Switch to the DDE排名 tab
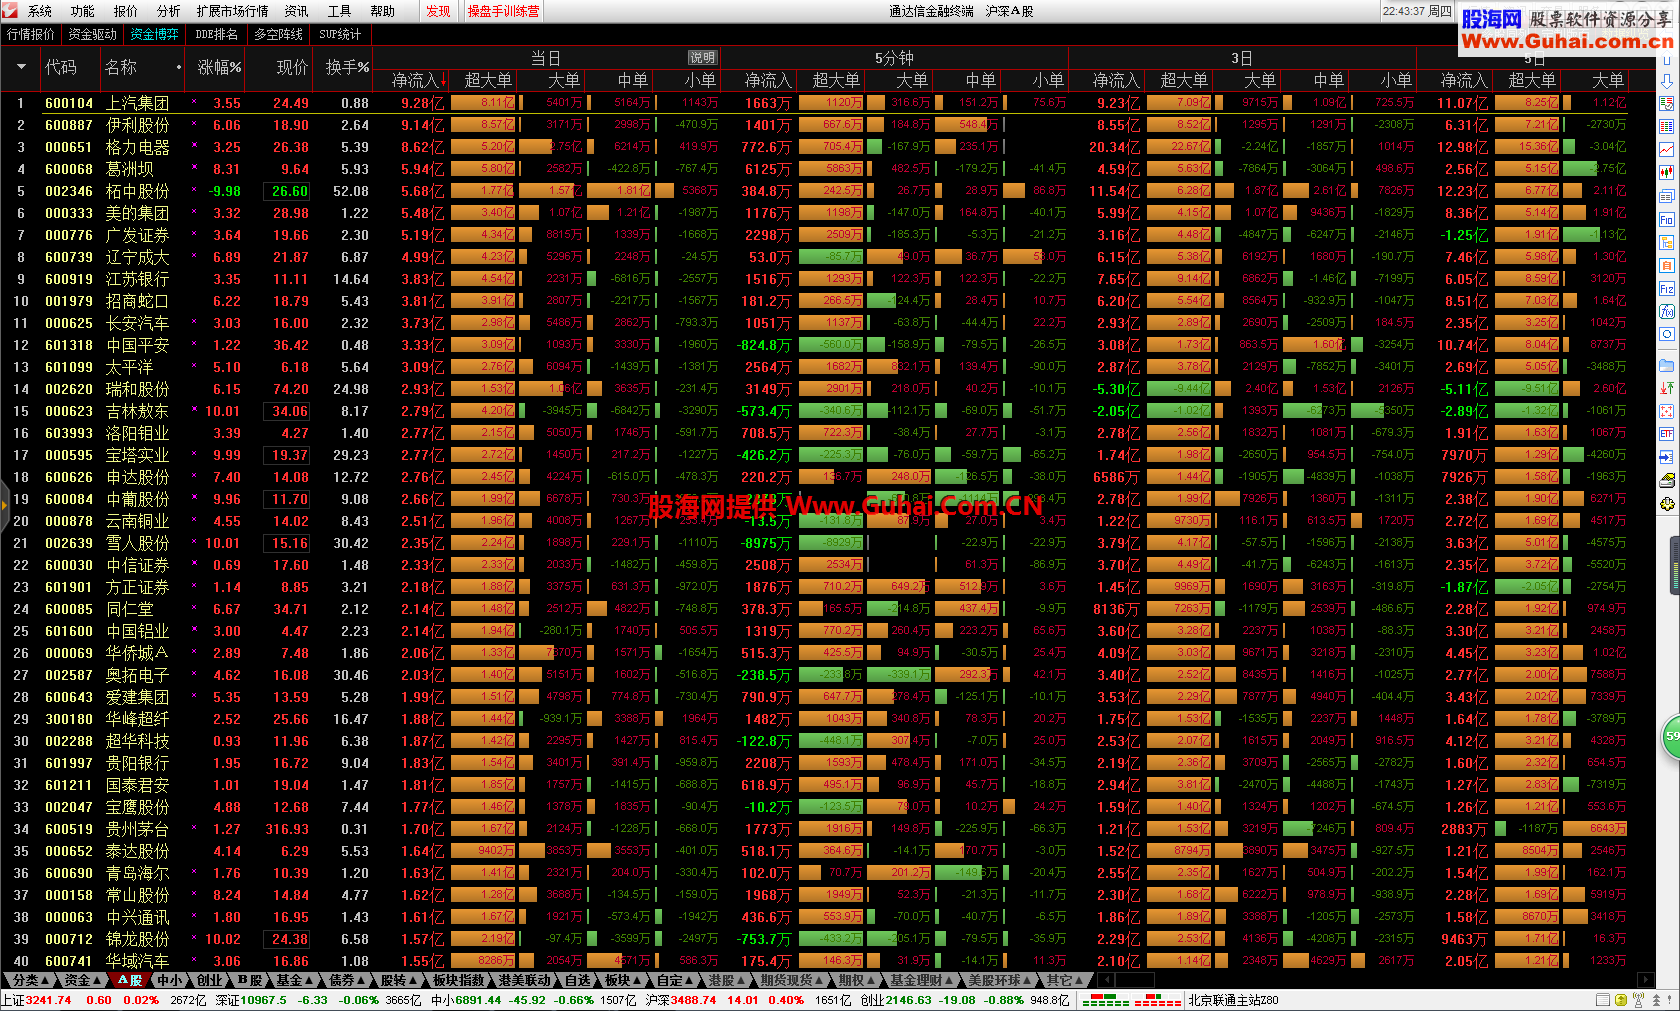1680x1011 pixels. tap(216, 34)
